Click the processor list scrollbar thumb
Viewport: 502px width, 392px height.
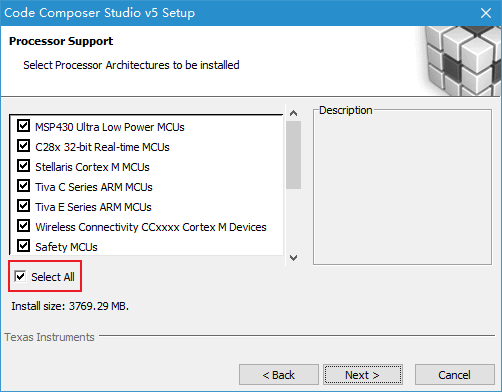point(293,155)
